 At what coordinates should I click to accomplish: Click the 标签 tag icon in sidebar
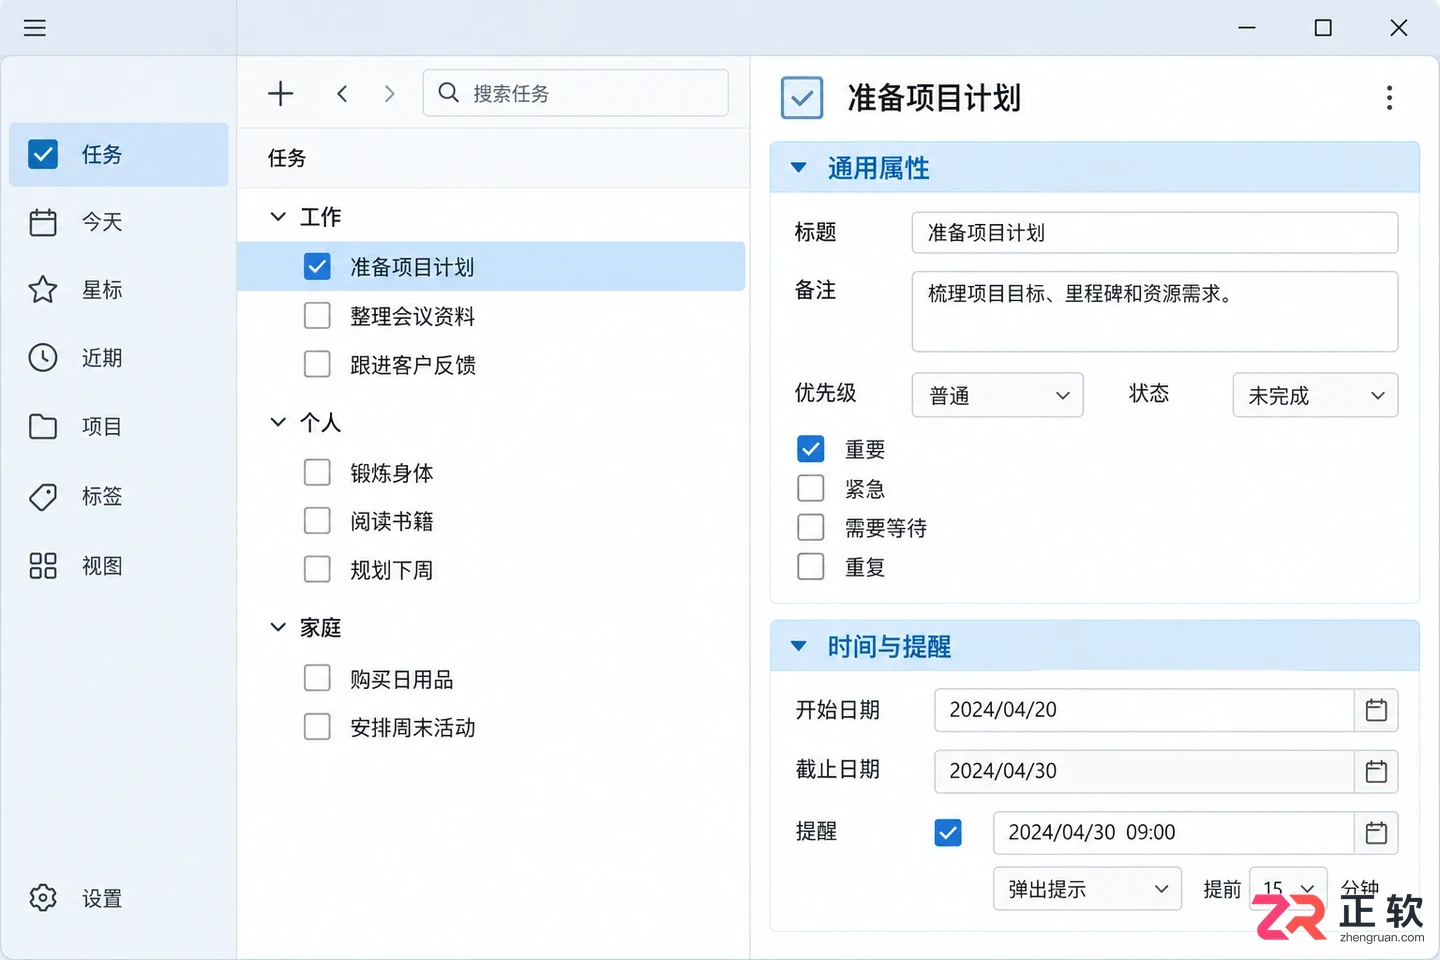[x=43, y=496]
